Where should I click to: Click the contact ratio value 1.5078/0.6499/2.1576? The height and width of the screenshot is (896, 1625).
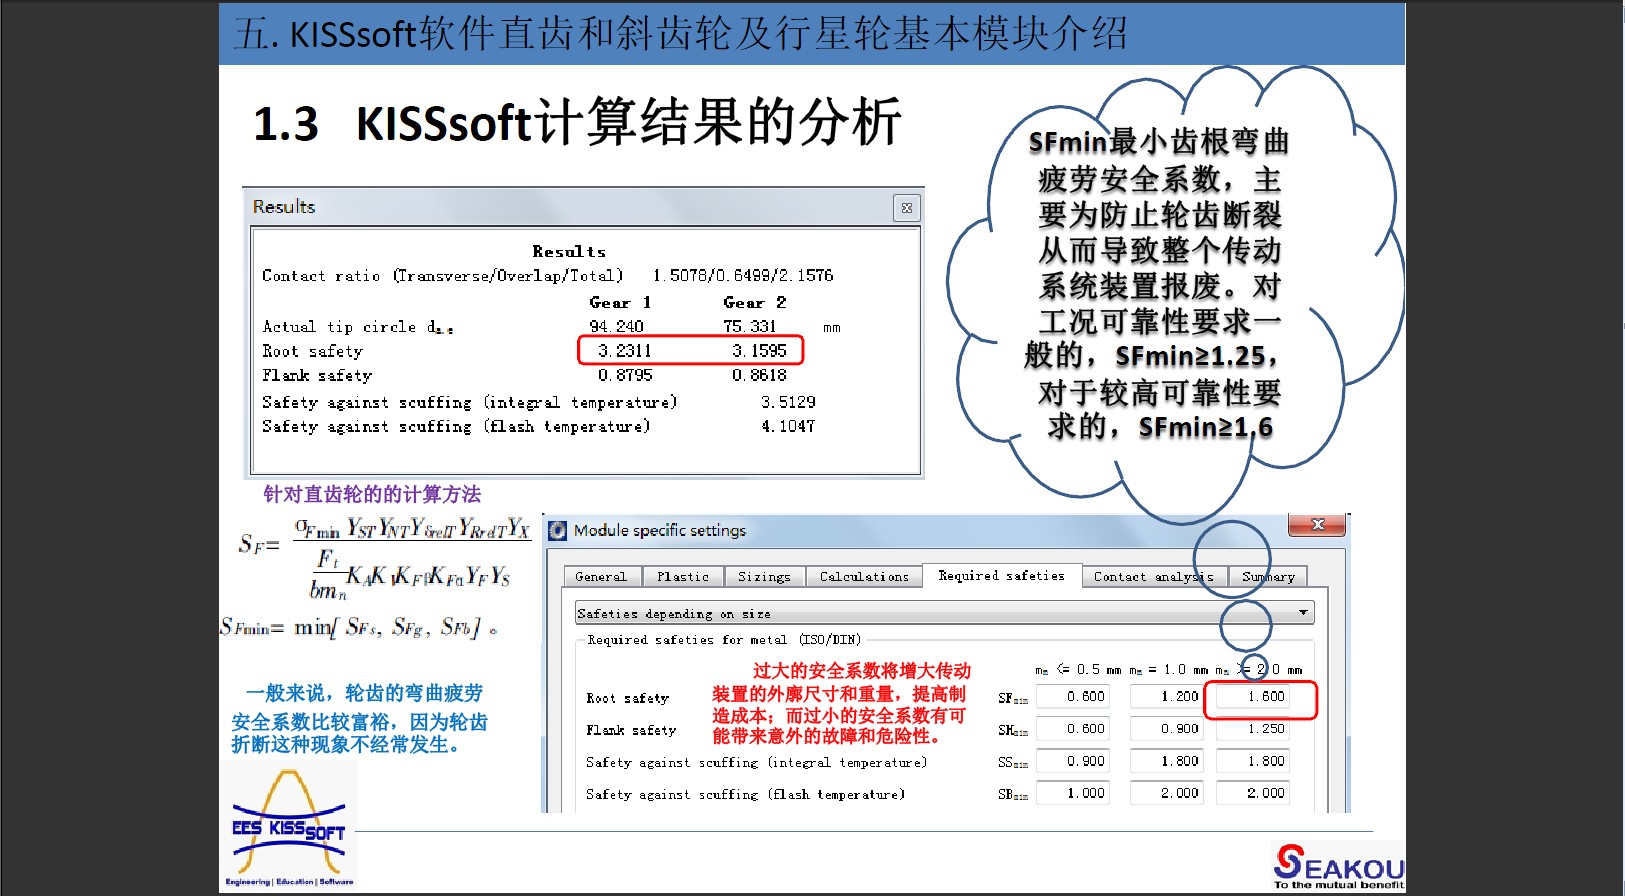[x=743, y=275]
